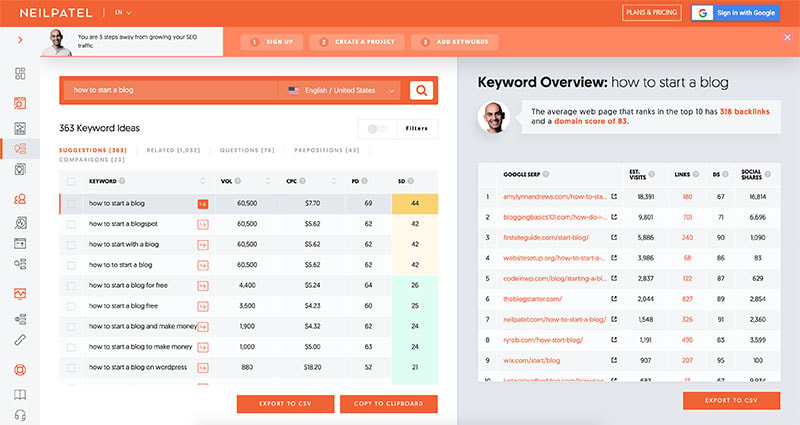Open the ryrob.com/how-start-blog/ SERP link
Viewport: 800px width, 425px height.
[x=543, y=340]
